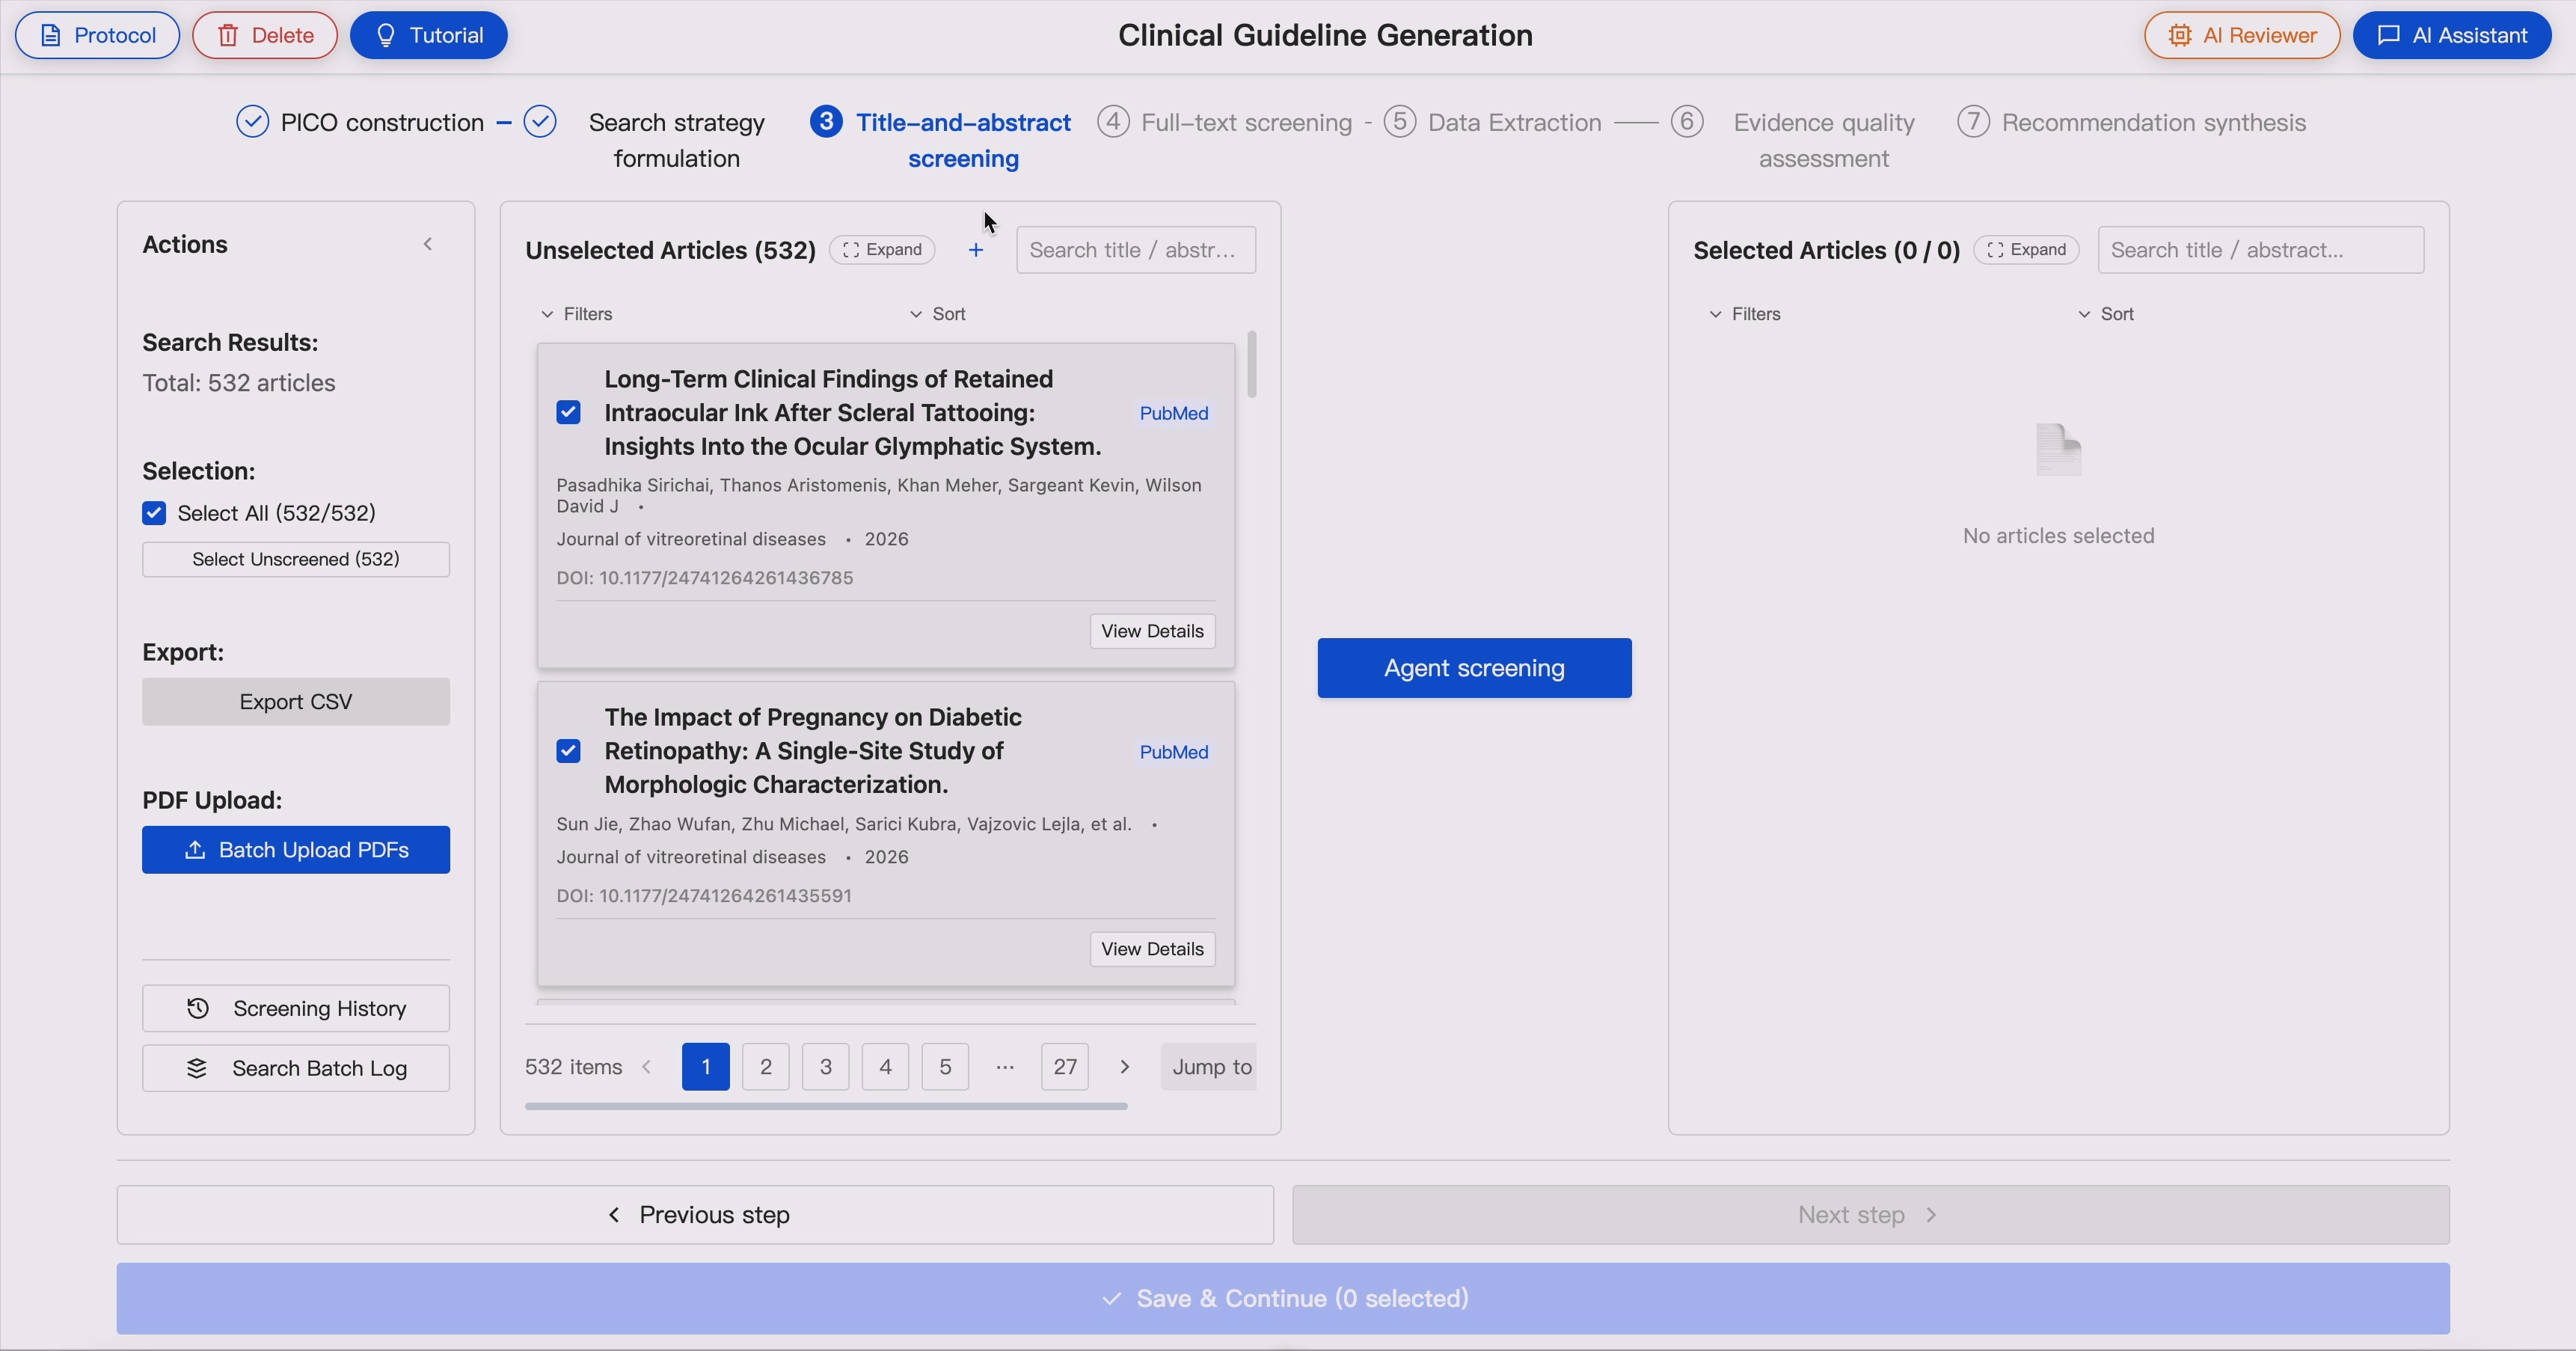Open the AI Reviewer
Viewport: 2576px width, 1351px height.
[x=2242, y=35]
